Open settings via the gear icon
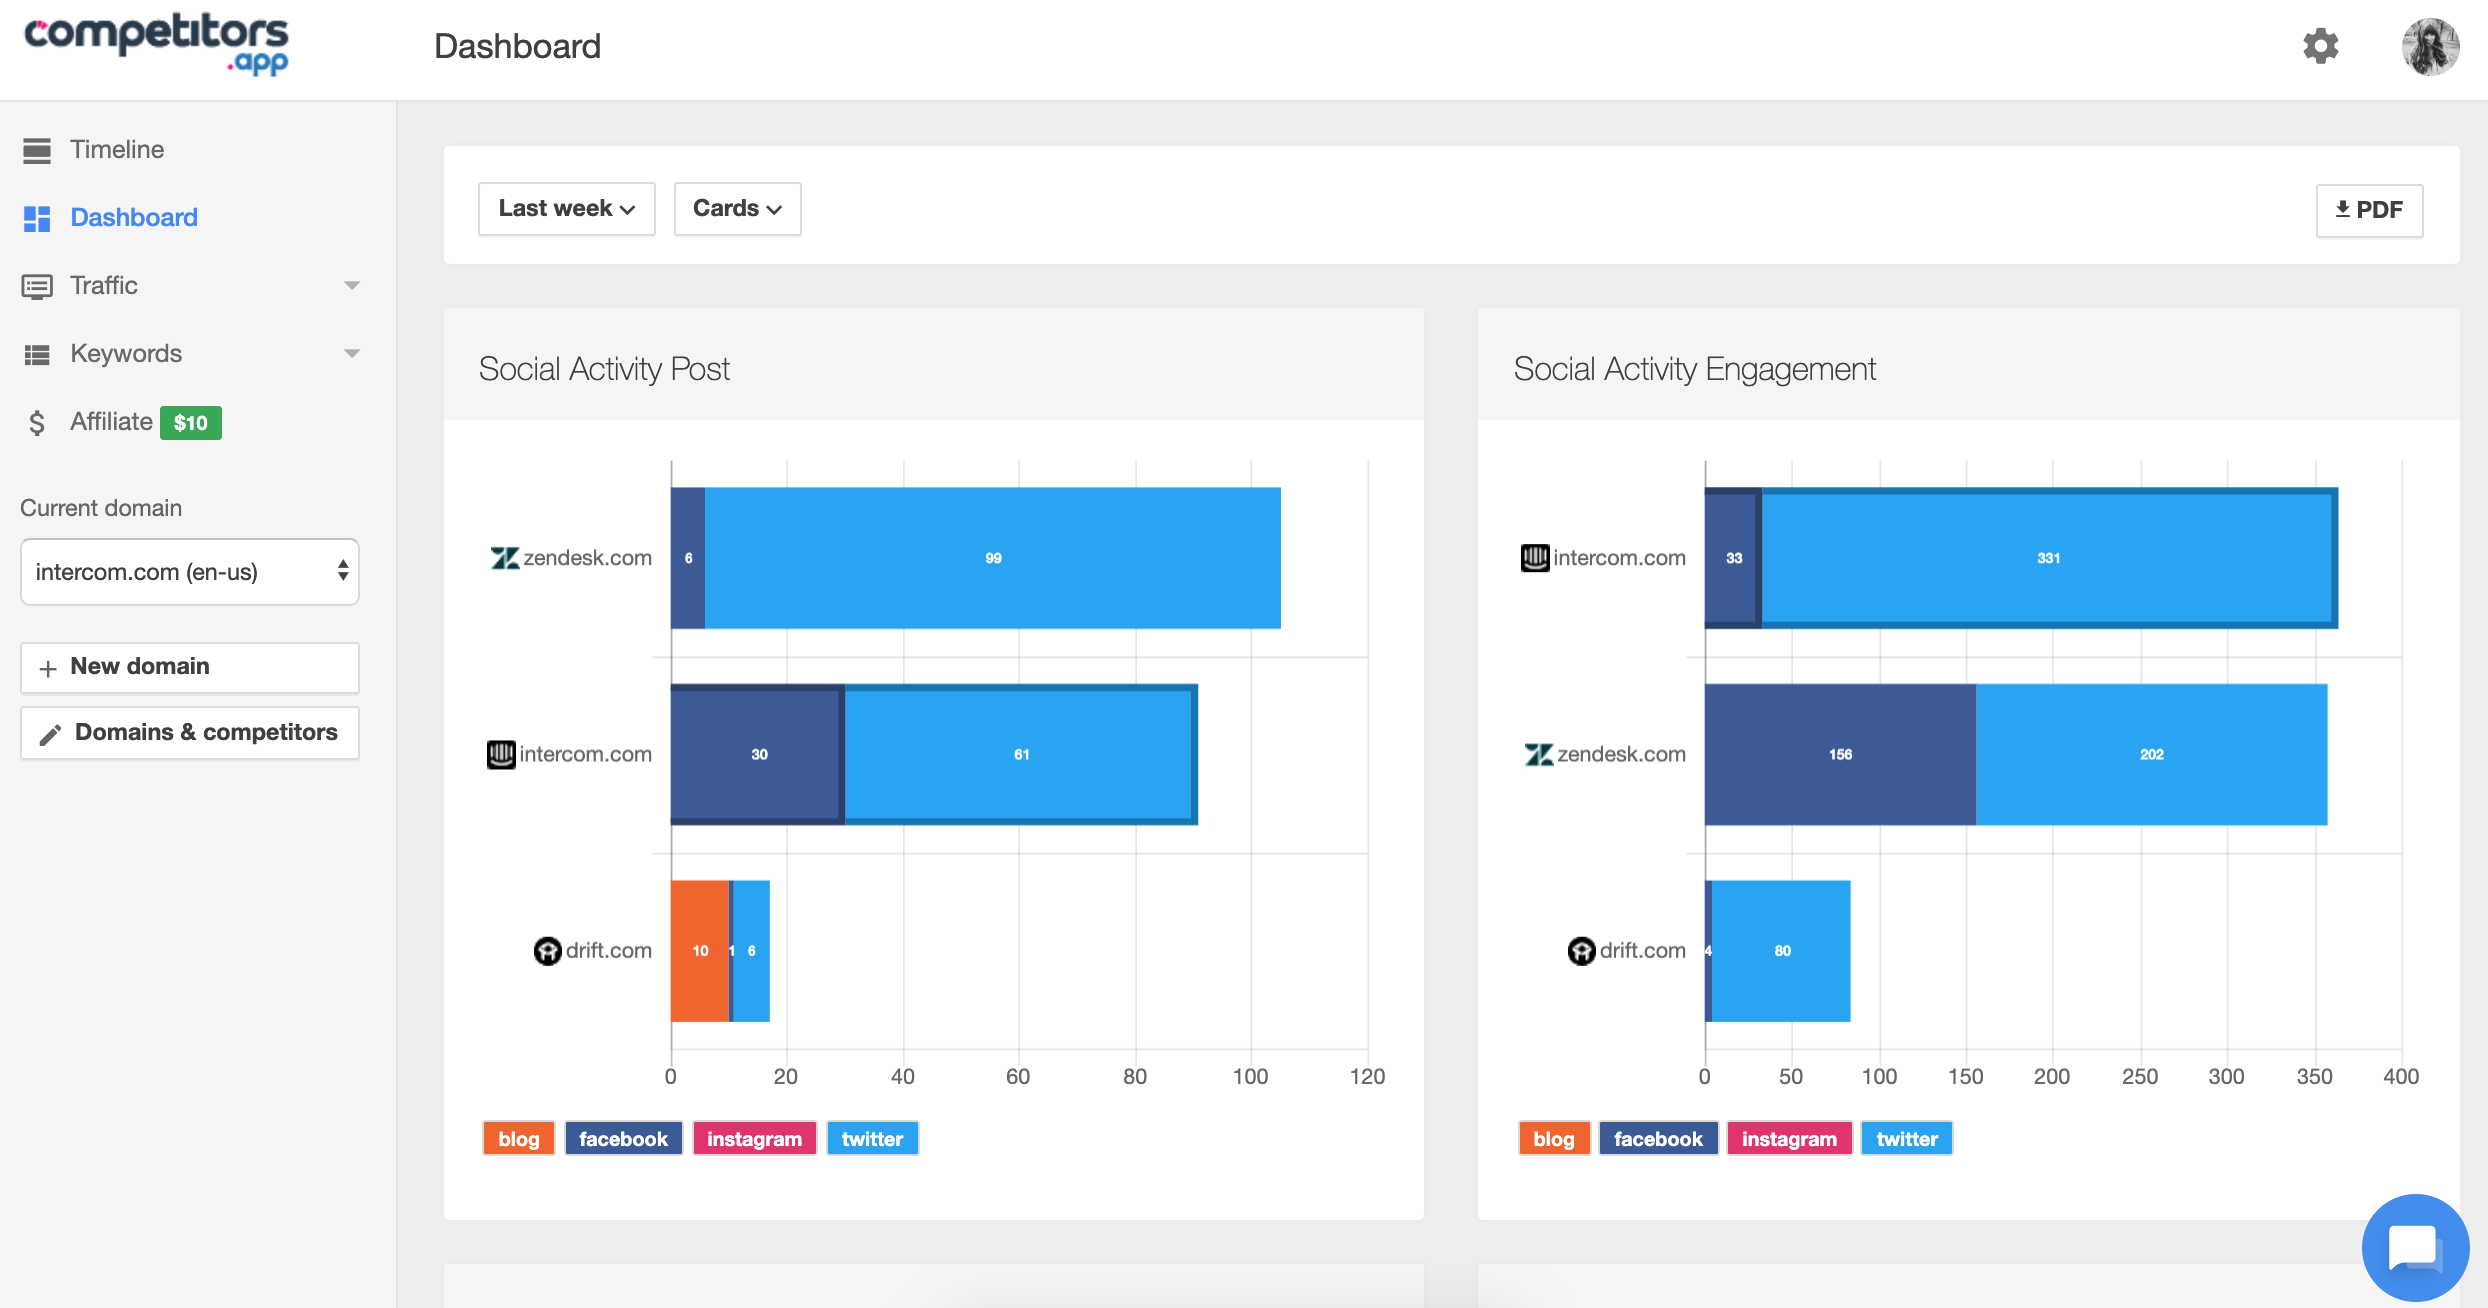Viewport: 2488px width, 1308px height. [2321, 46]
